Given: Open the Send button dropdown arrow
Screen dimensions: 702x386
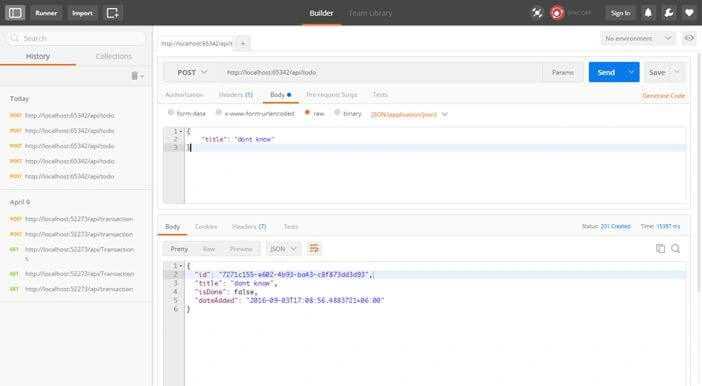Looking at the screenshot, I should tap(631, 72).
